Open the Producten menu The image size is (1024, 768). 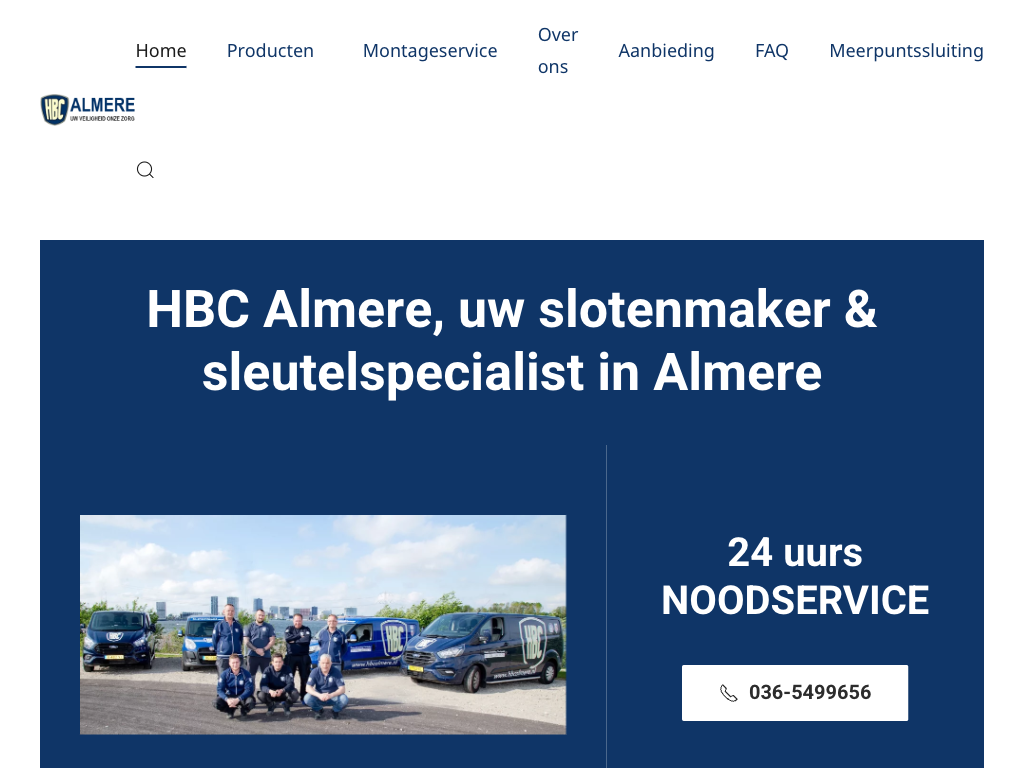(x=270, y=51)
